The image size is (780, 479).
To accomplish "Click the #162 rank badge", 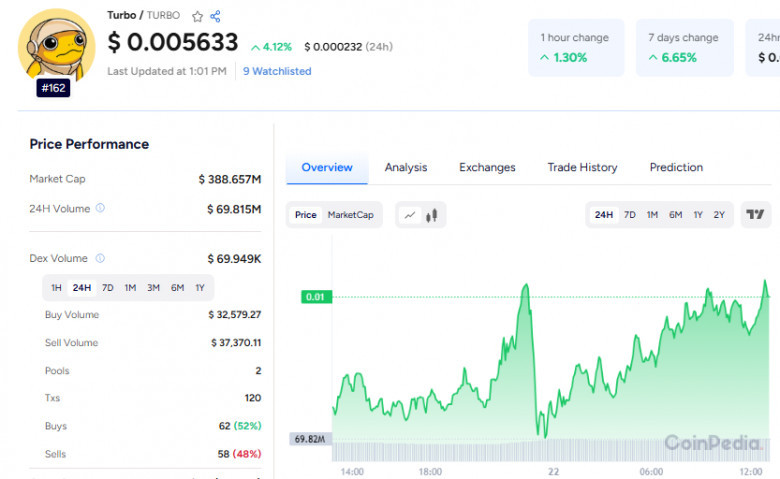I will tap(53, 88).
